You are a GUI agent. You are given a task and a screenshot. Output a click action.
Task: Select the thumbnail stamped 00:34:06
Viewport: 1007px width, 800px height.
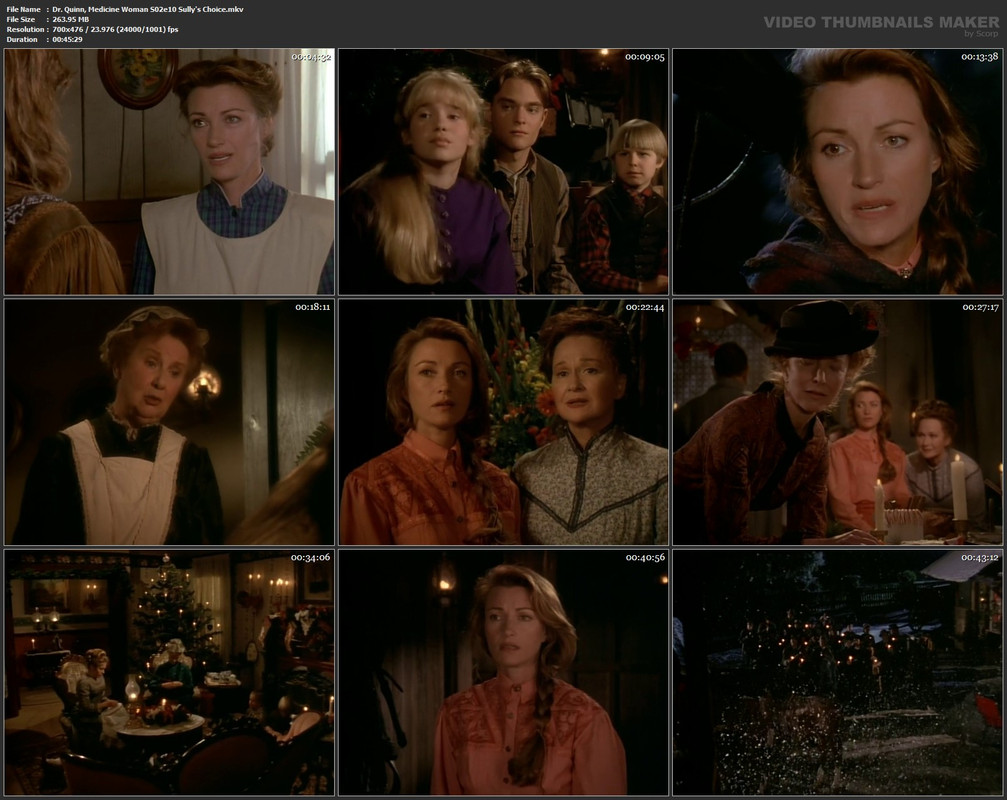(169, 672)
